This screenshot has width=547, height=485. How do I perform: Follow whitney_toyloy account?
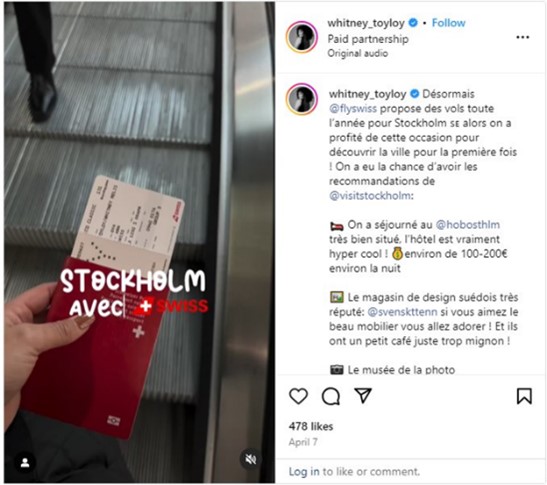[x=449, y=23]
